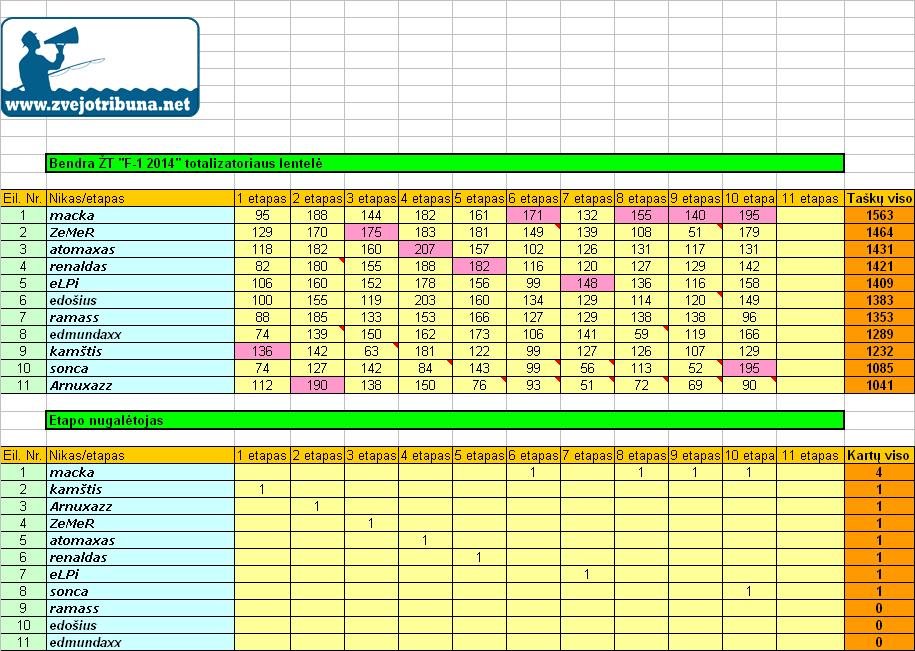Viewport: 915px width, 651px height.
Task: Select the 203 cell in edošius row
Action: [x=425, y=301]
